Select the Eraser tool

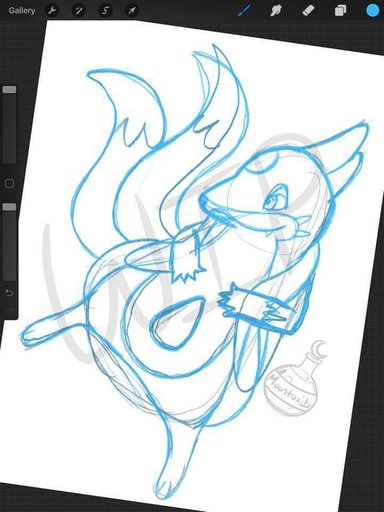coord(308,11)
